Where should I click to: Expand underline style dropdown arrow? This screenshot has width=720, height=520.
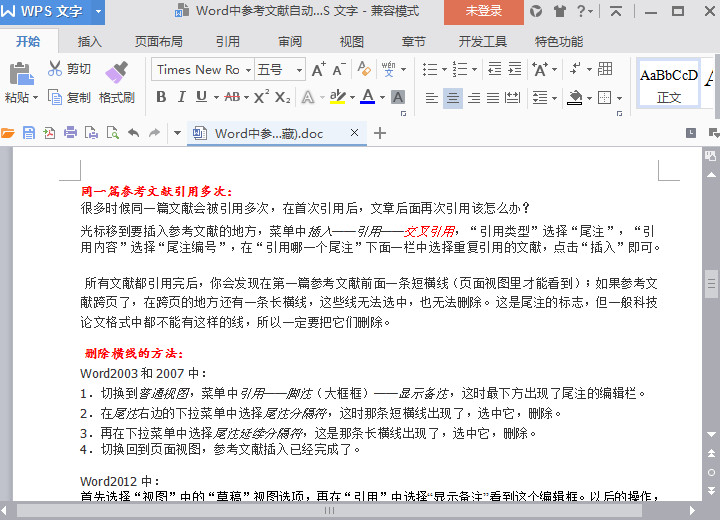pyautogui.click(x=216, y=97)
